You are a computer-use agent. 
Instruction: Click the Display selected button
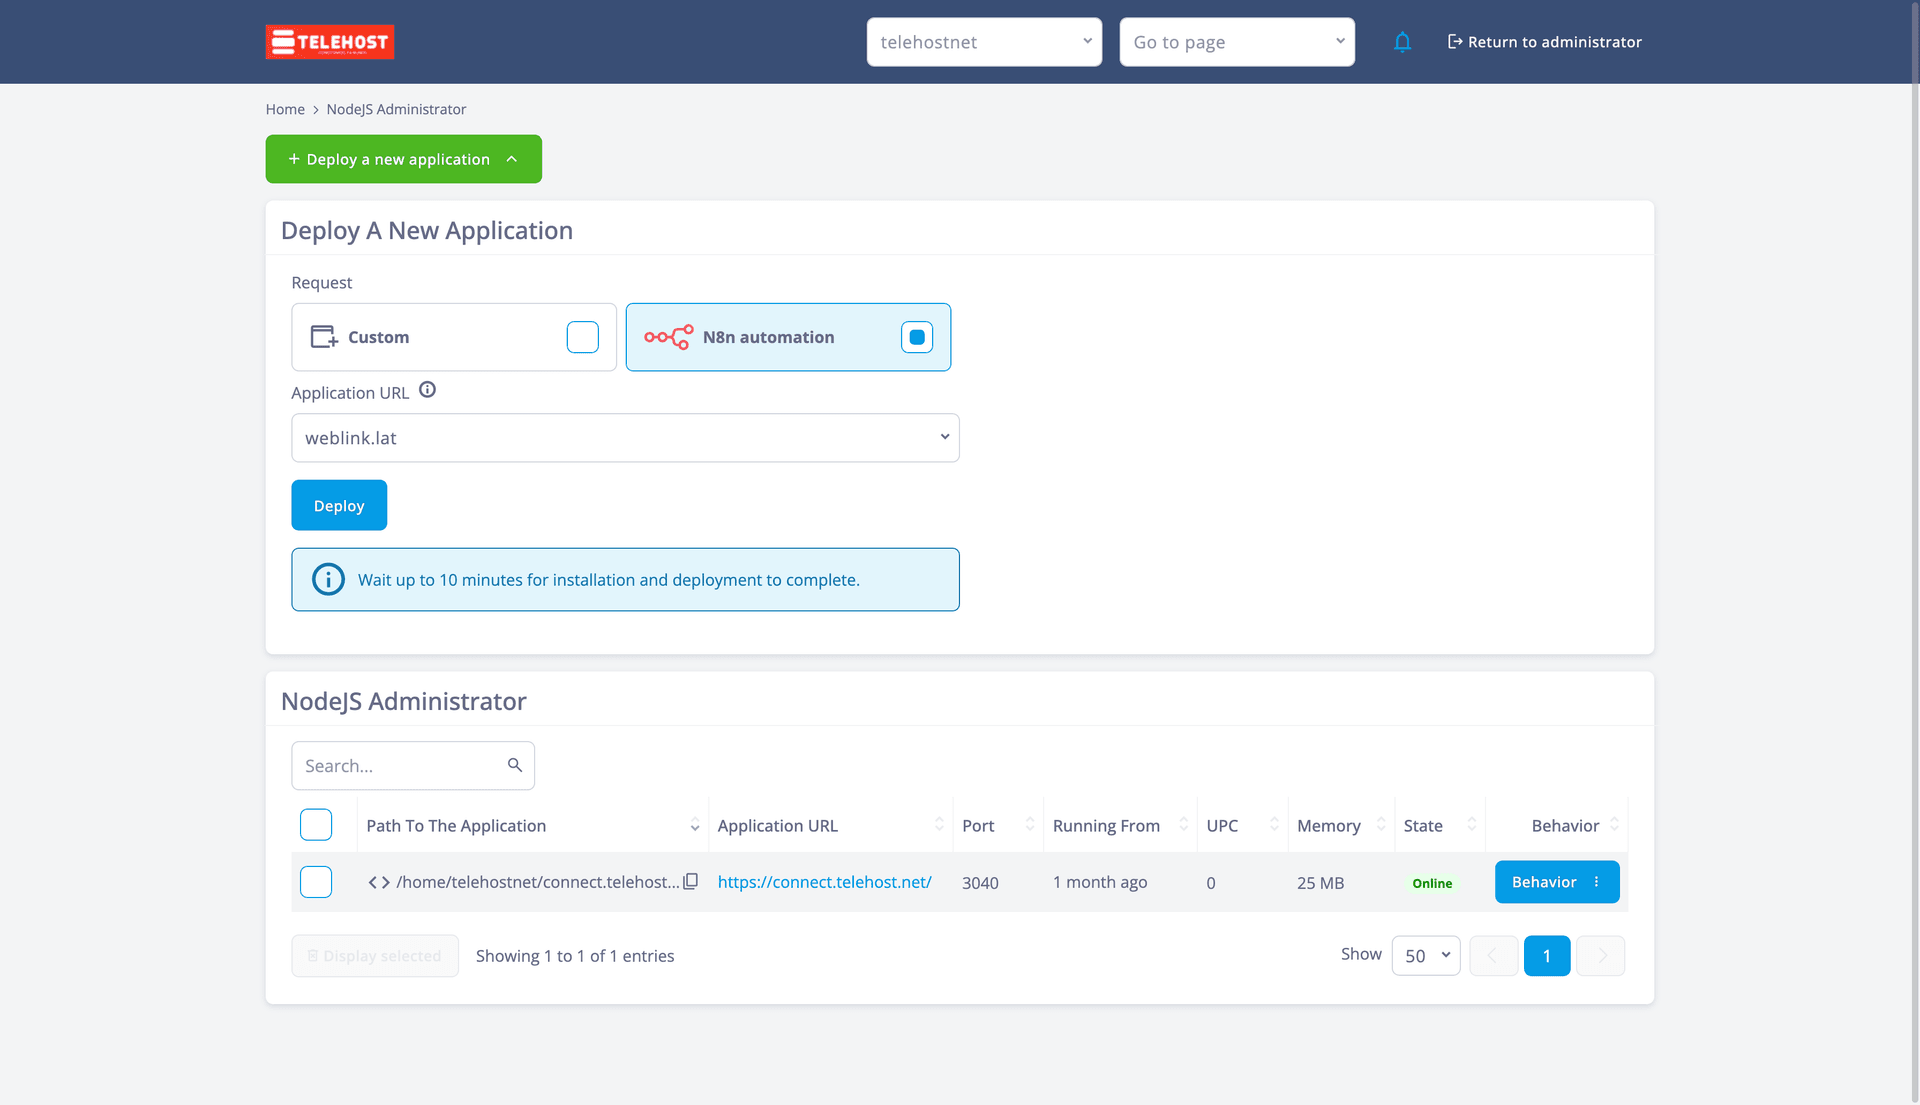point(375,956)
